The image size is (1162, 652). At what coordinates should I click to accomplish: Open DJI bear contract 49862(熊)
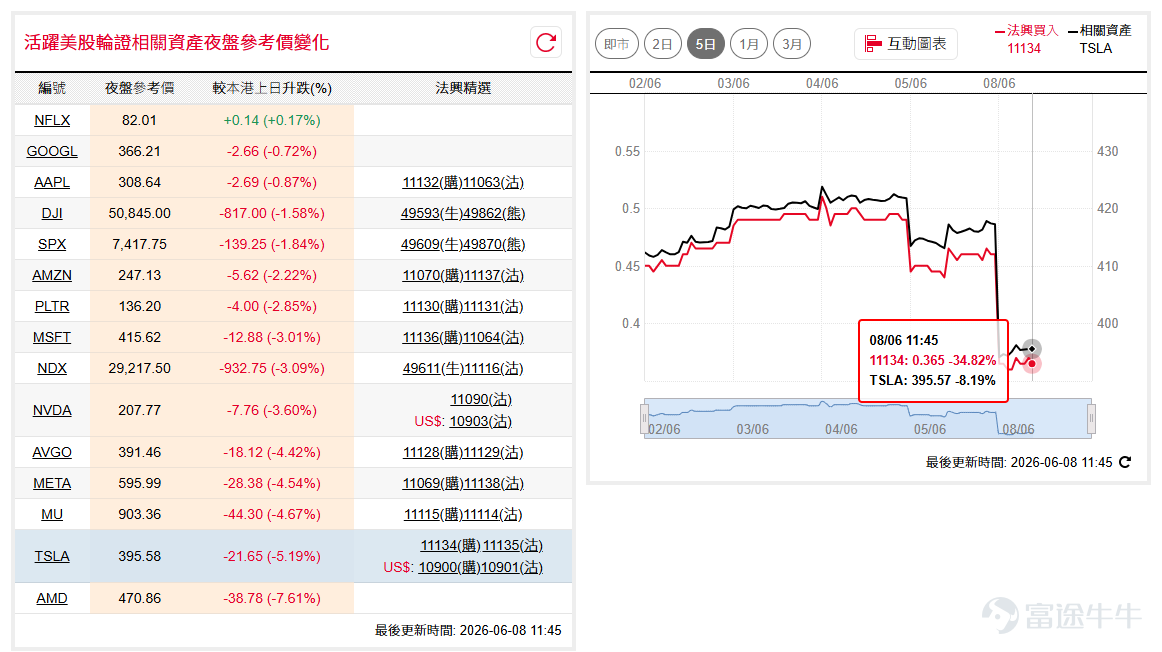494,213
